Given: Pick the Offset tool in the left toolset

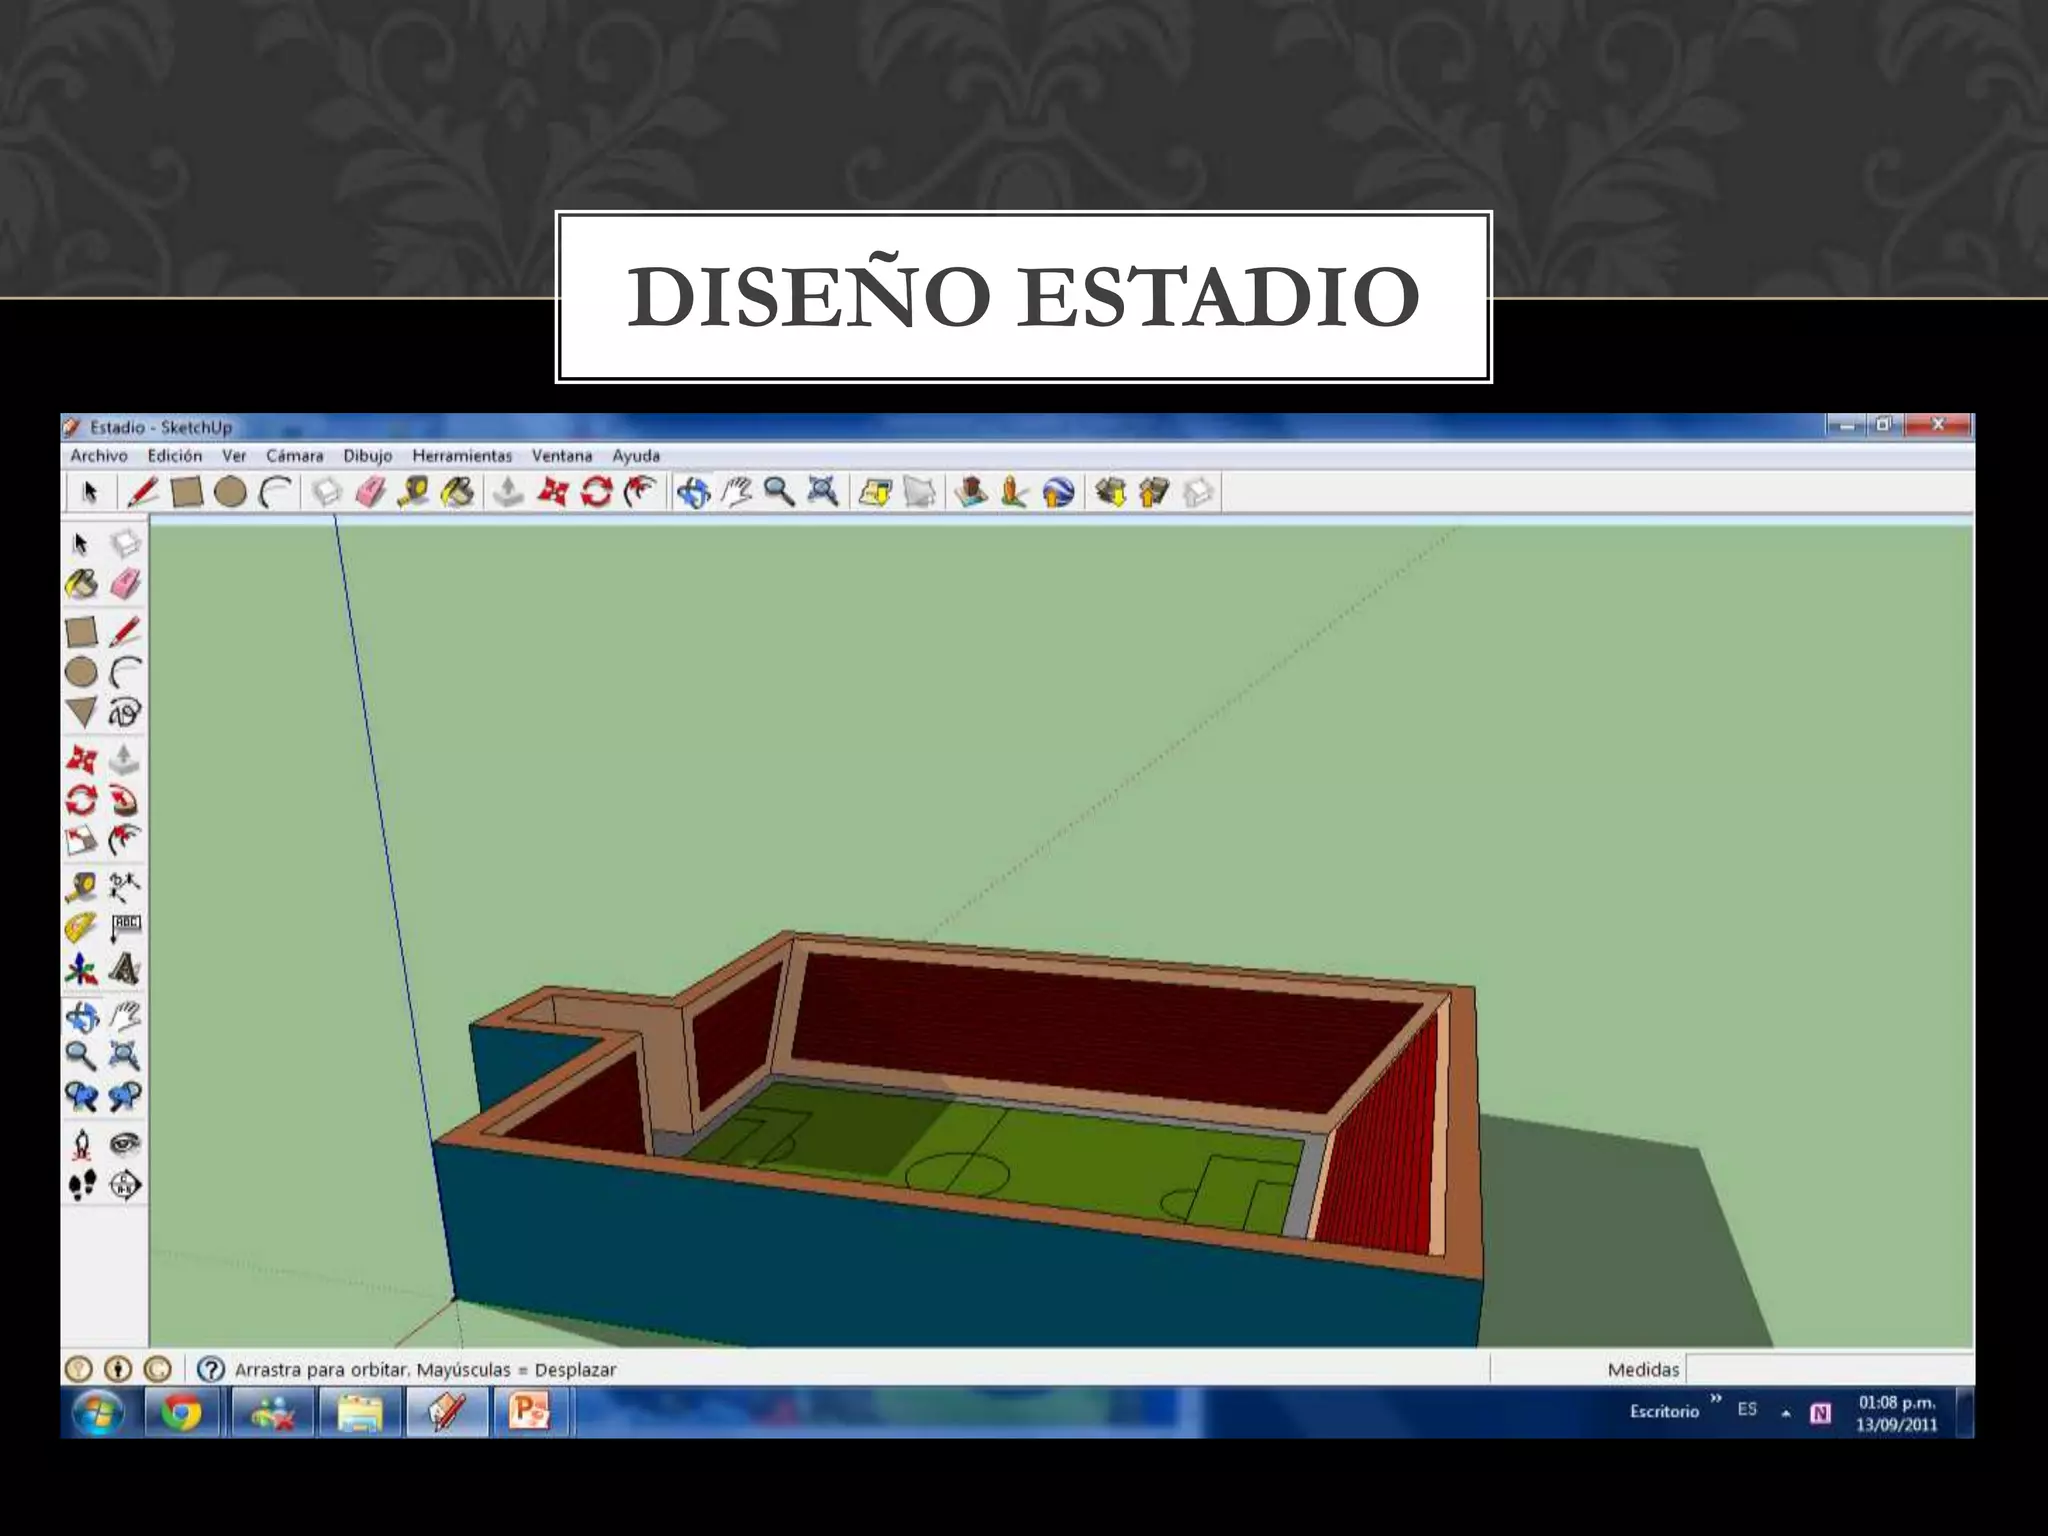Looking at the screenshot, I should pyautogui.click(x=124, y=840).
